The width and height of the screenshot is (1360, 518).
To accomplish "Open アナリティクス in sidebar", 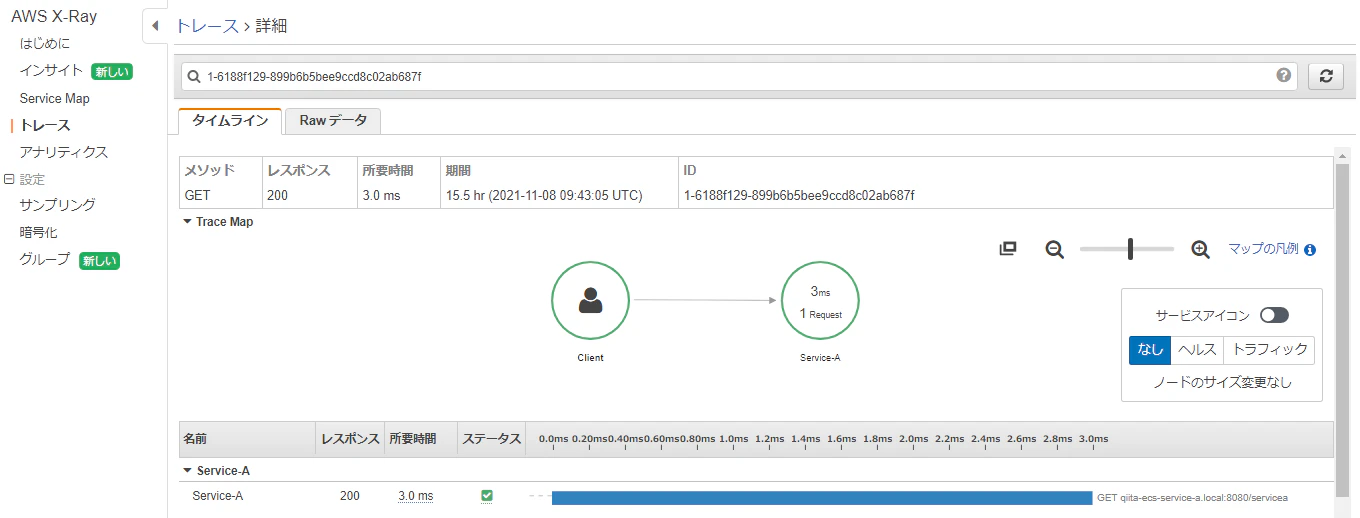I will (x=64, y=152).
